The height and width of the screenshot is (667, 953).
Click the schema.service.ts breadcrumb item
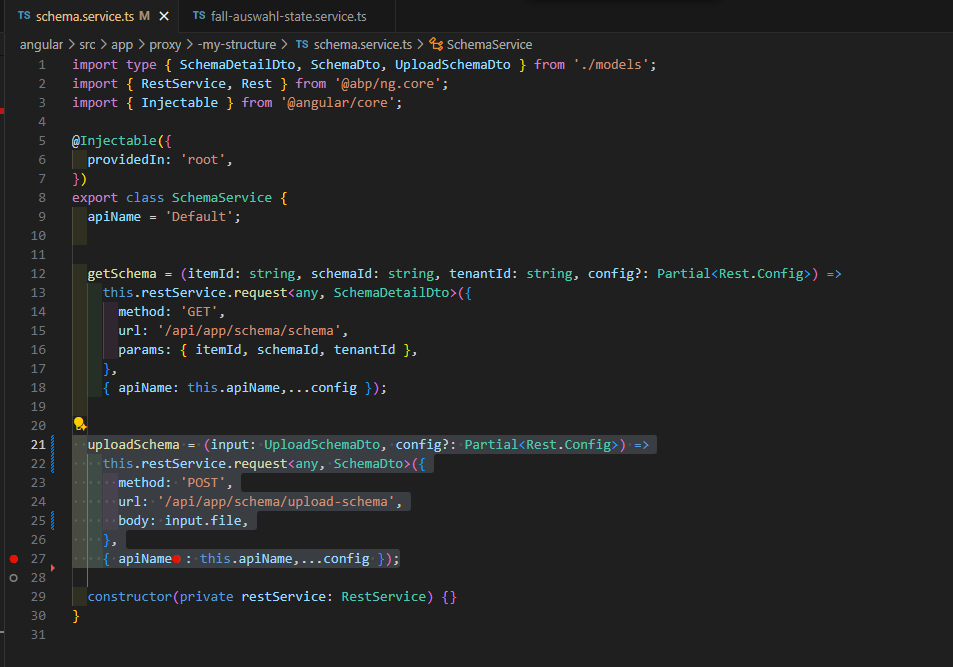(x=362, y=45)
